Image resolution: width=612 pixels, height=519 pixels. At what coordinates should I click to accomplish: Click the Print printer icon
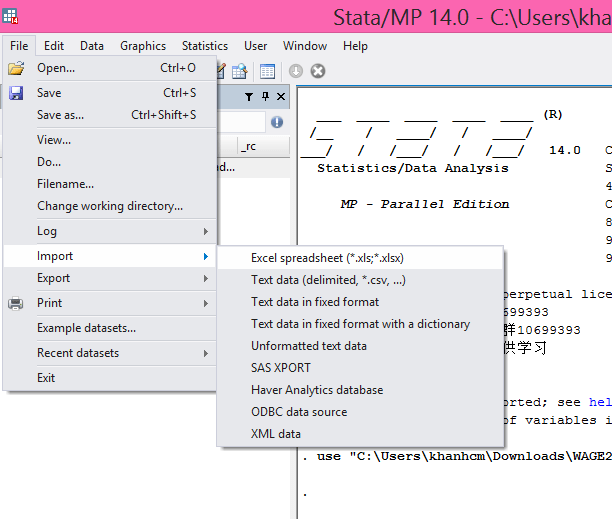coord(16,303)
